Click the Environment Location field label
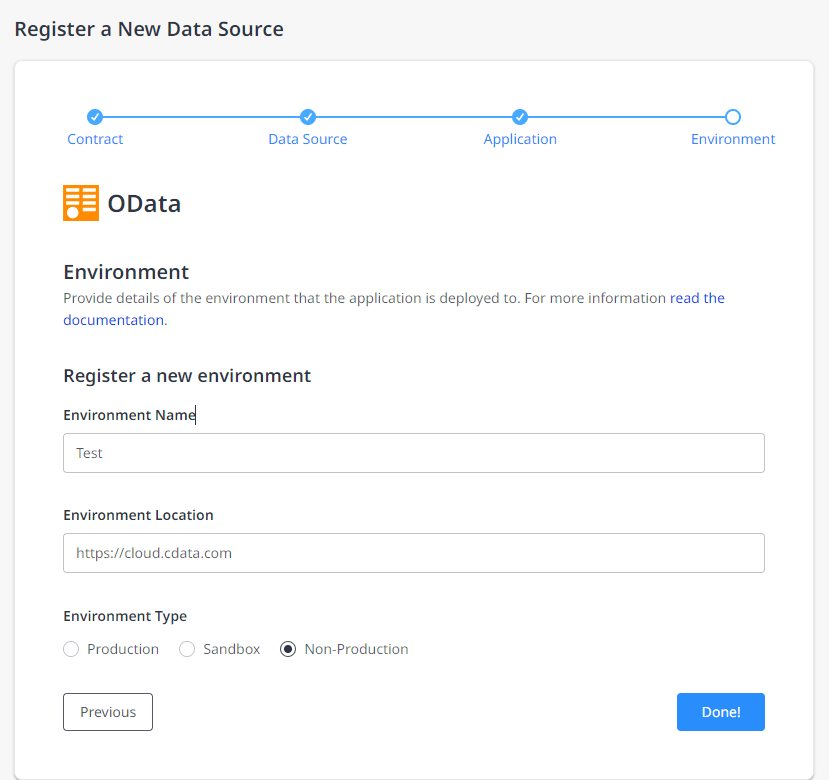The height and width of the screenshot is (780, 829). click(138, 515)
